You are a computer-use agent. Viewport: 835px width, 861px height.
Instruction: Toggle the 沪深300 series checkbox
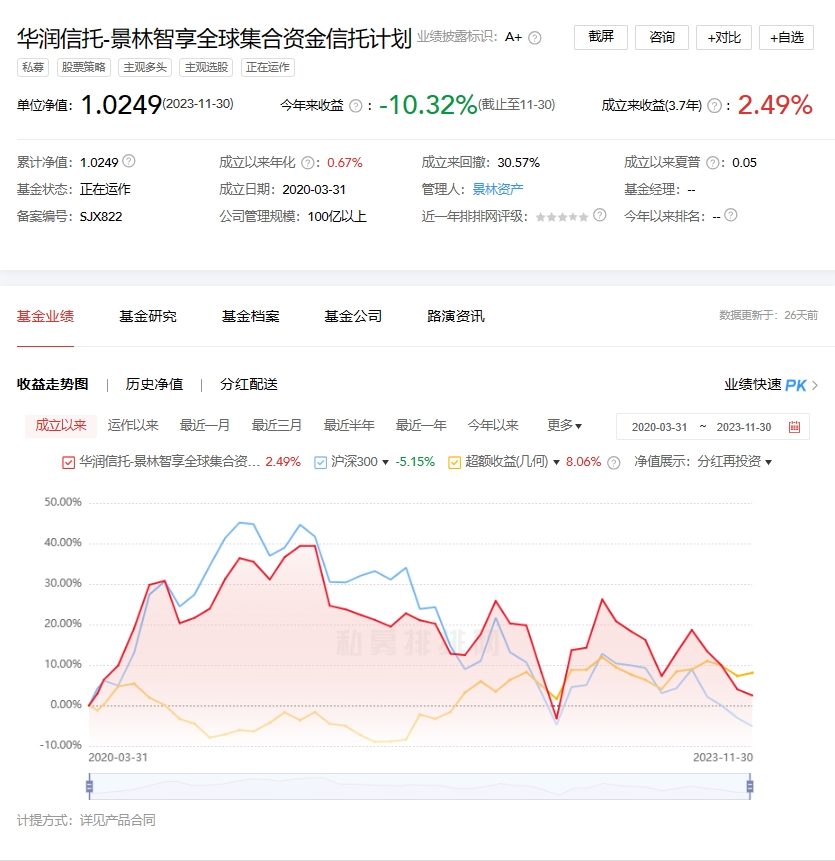pyautogui.click(x=320, y=462)
